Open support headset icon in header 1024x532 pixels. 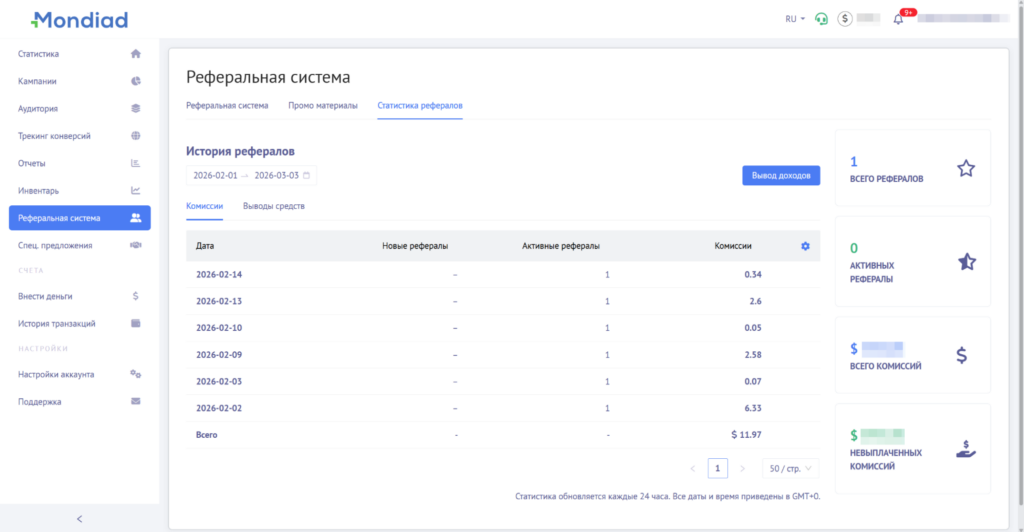click(x=821, y=19)
